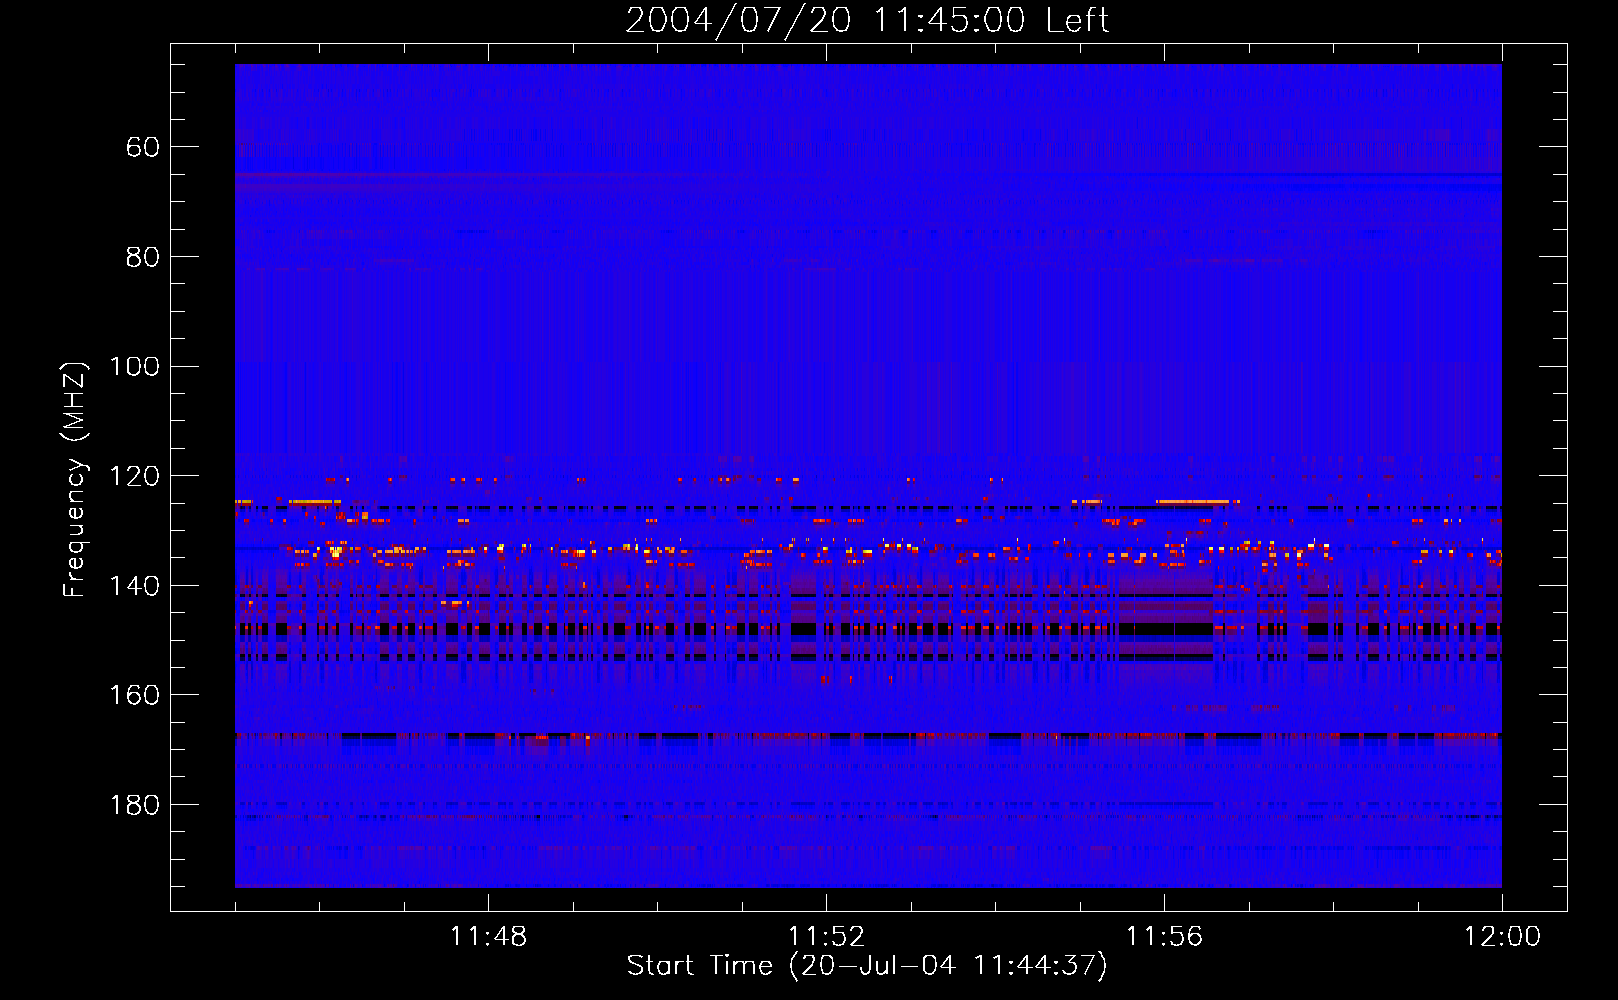Click the 160 frequency tick label
This screenshot has height=1000, width=1618.
(x=134, y=695)
